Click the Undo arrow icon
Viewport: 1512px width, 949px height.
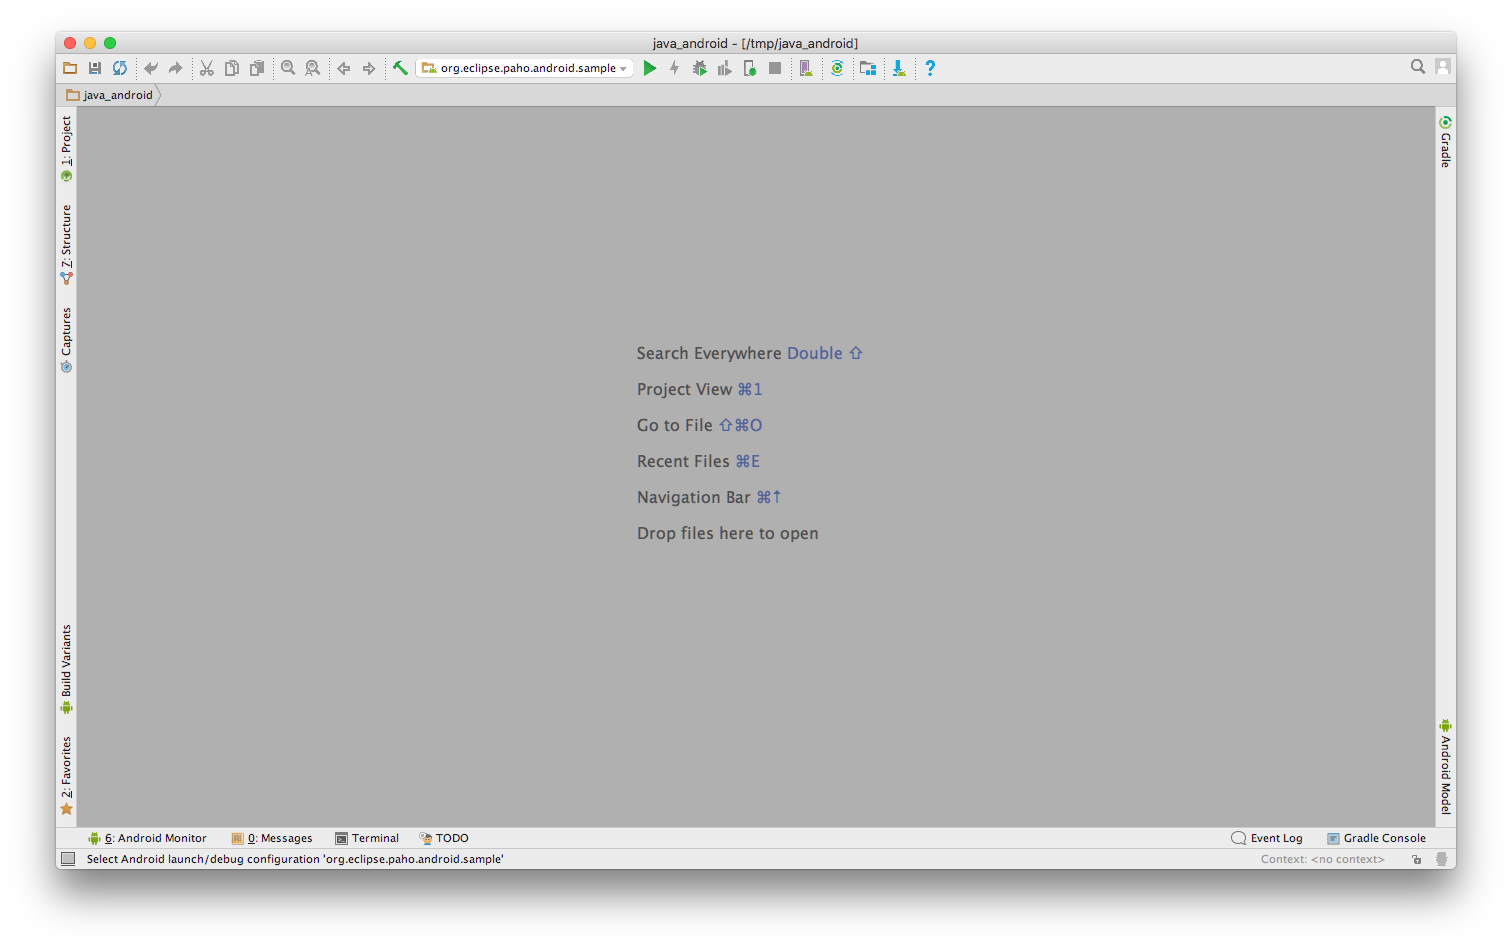point(151,68)
